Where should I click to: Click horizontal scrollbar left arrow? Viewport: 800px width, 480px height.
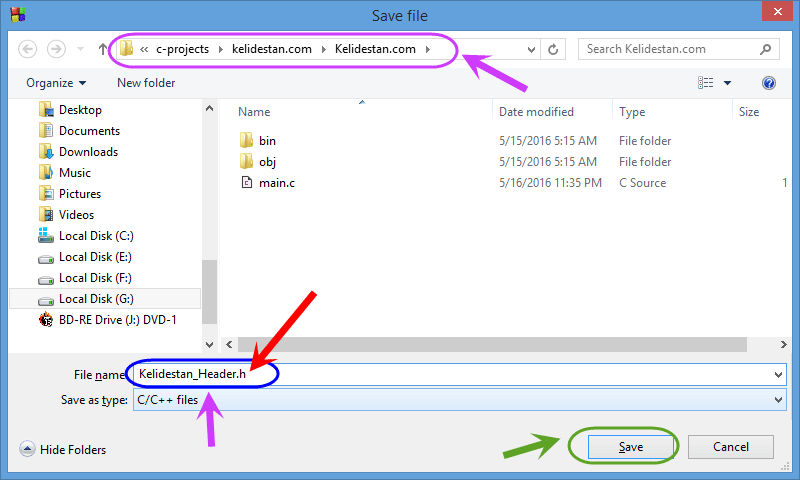[229, 344]
